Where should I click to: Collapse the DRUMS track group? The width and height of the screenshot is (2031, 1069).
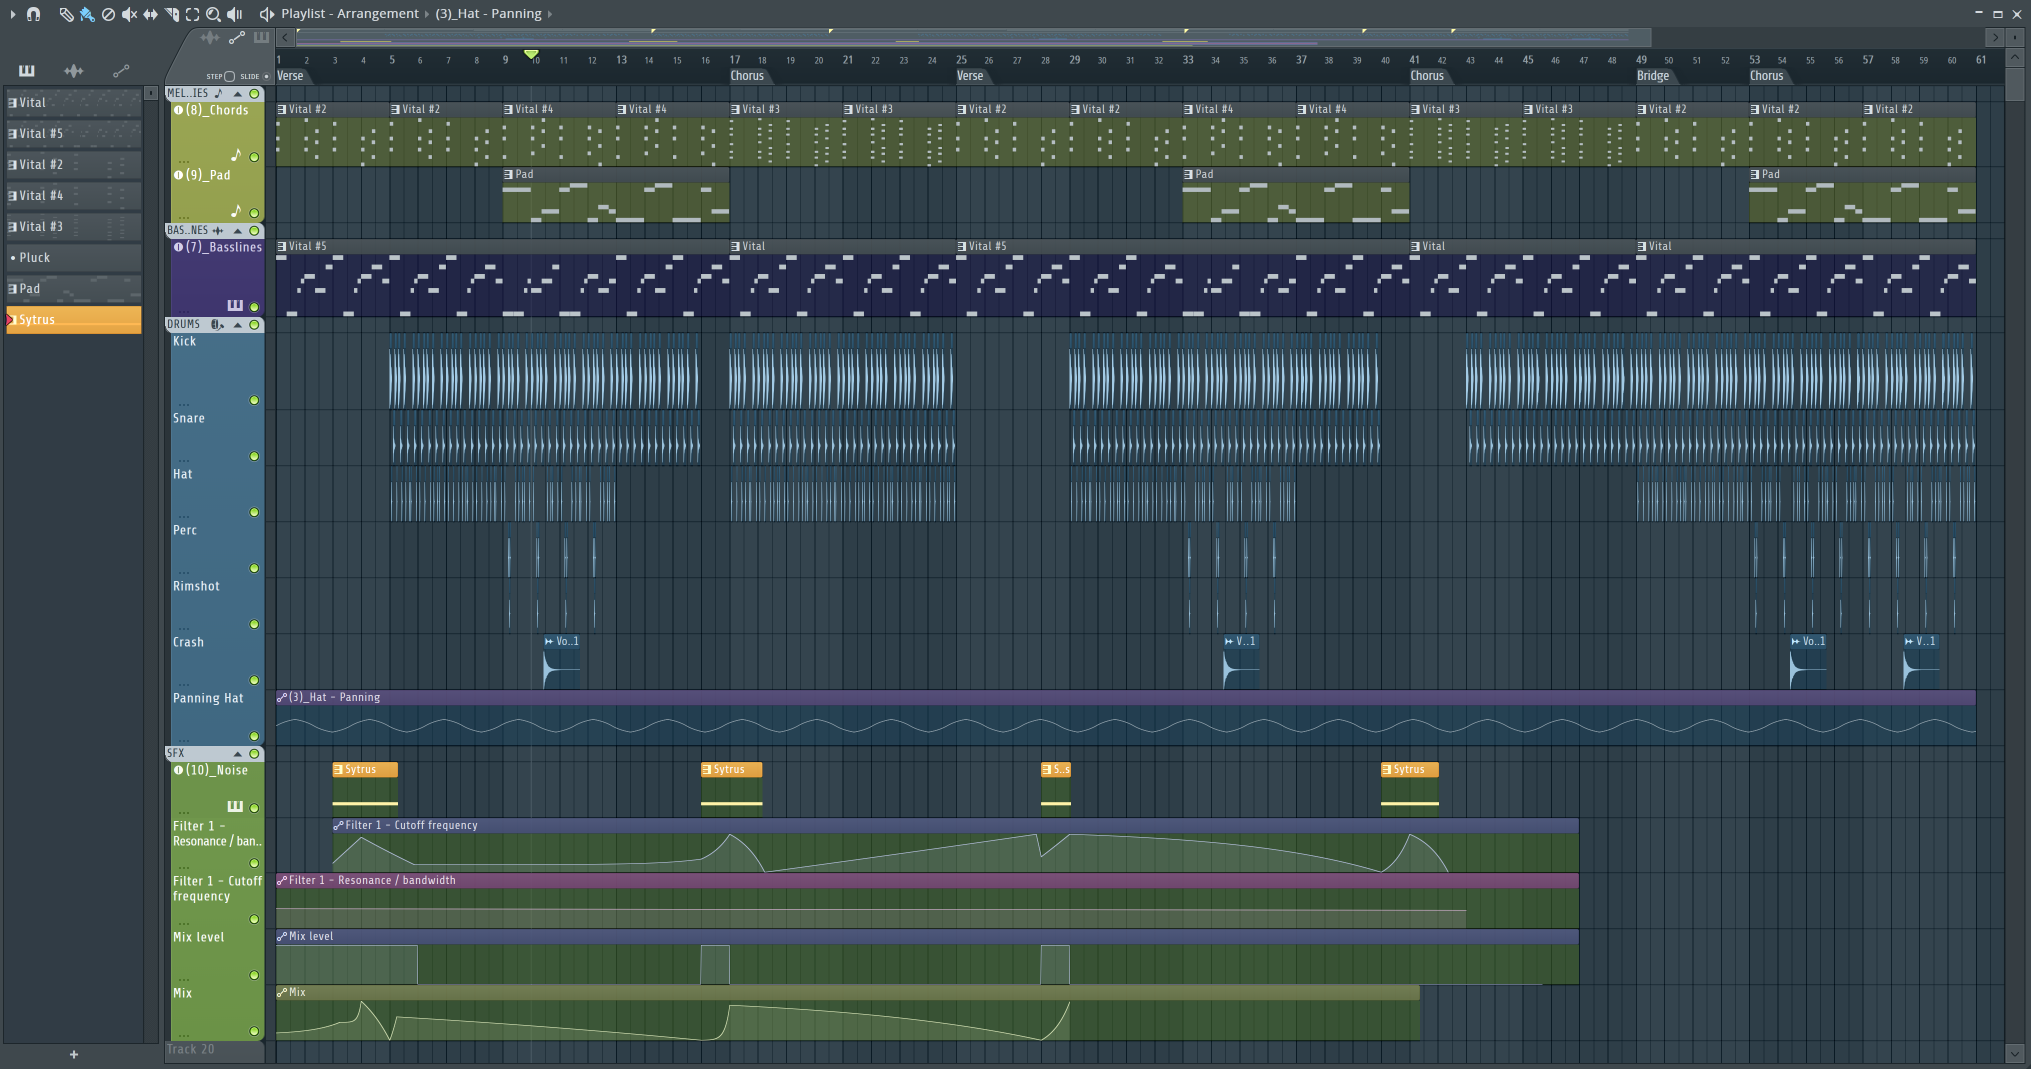238,324
